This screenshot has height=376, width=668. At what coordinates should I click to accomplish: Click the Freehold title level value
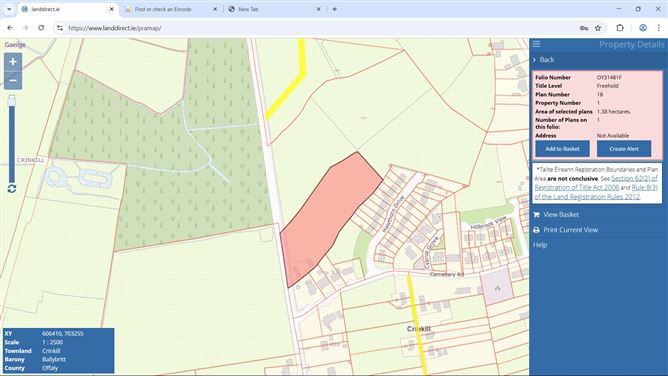click(x=608, y=86)
